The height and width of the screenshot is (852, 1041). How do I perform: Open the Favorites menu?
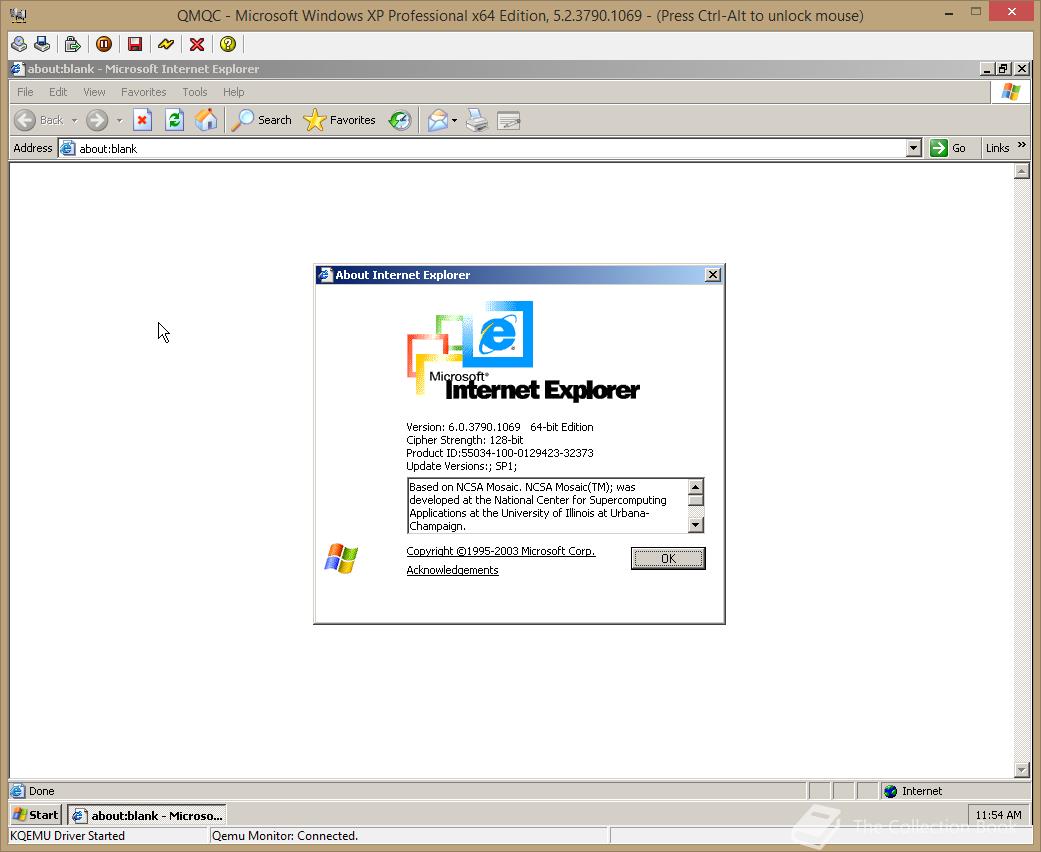click(x=143, y=91)
